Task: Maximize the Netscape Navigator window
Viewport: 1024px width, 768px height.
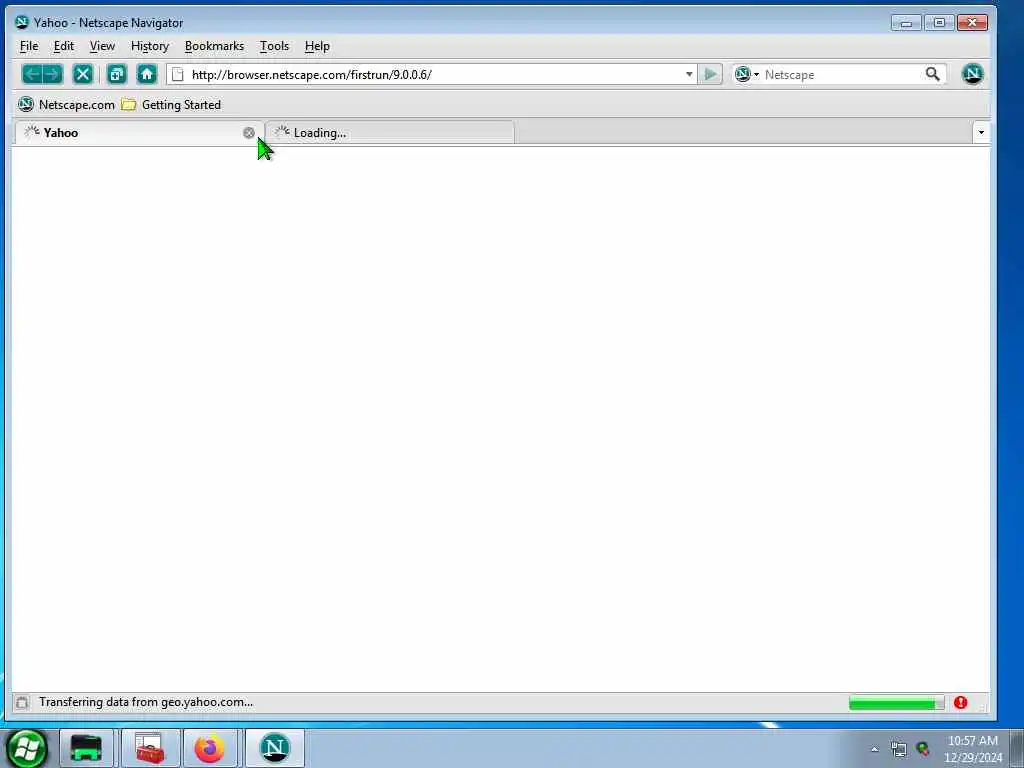Action: click(x=939, y=23)
